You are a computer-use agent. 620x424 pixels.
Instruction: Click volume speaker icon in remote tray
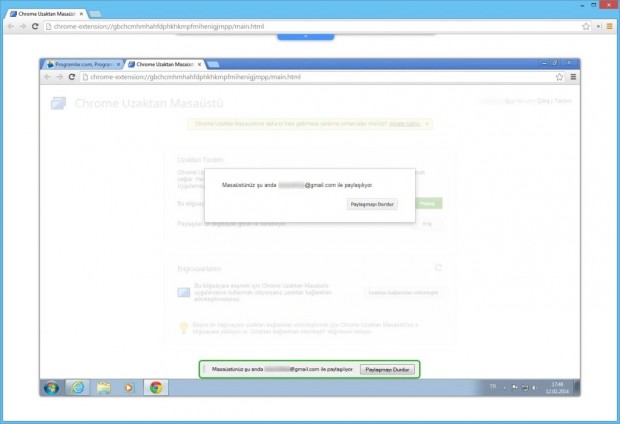click(x=534, y=388)
